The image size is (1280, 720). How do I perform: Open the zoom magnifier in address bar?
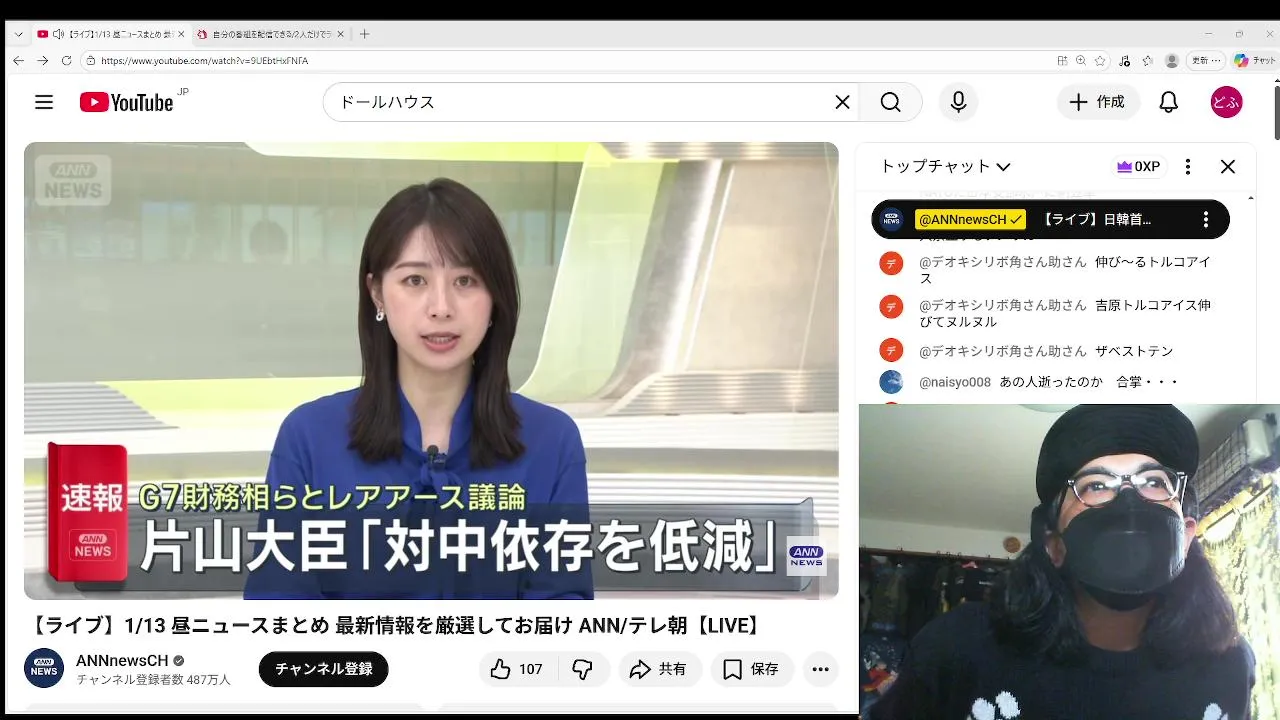click(1081, 61)
